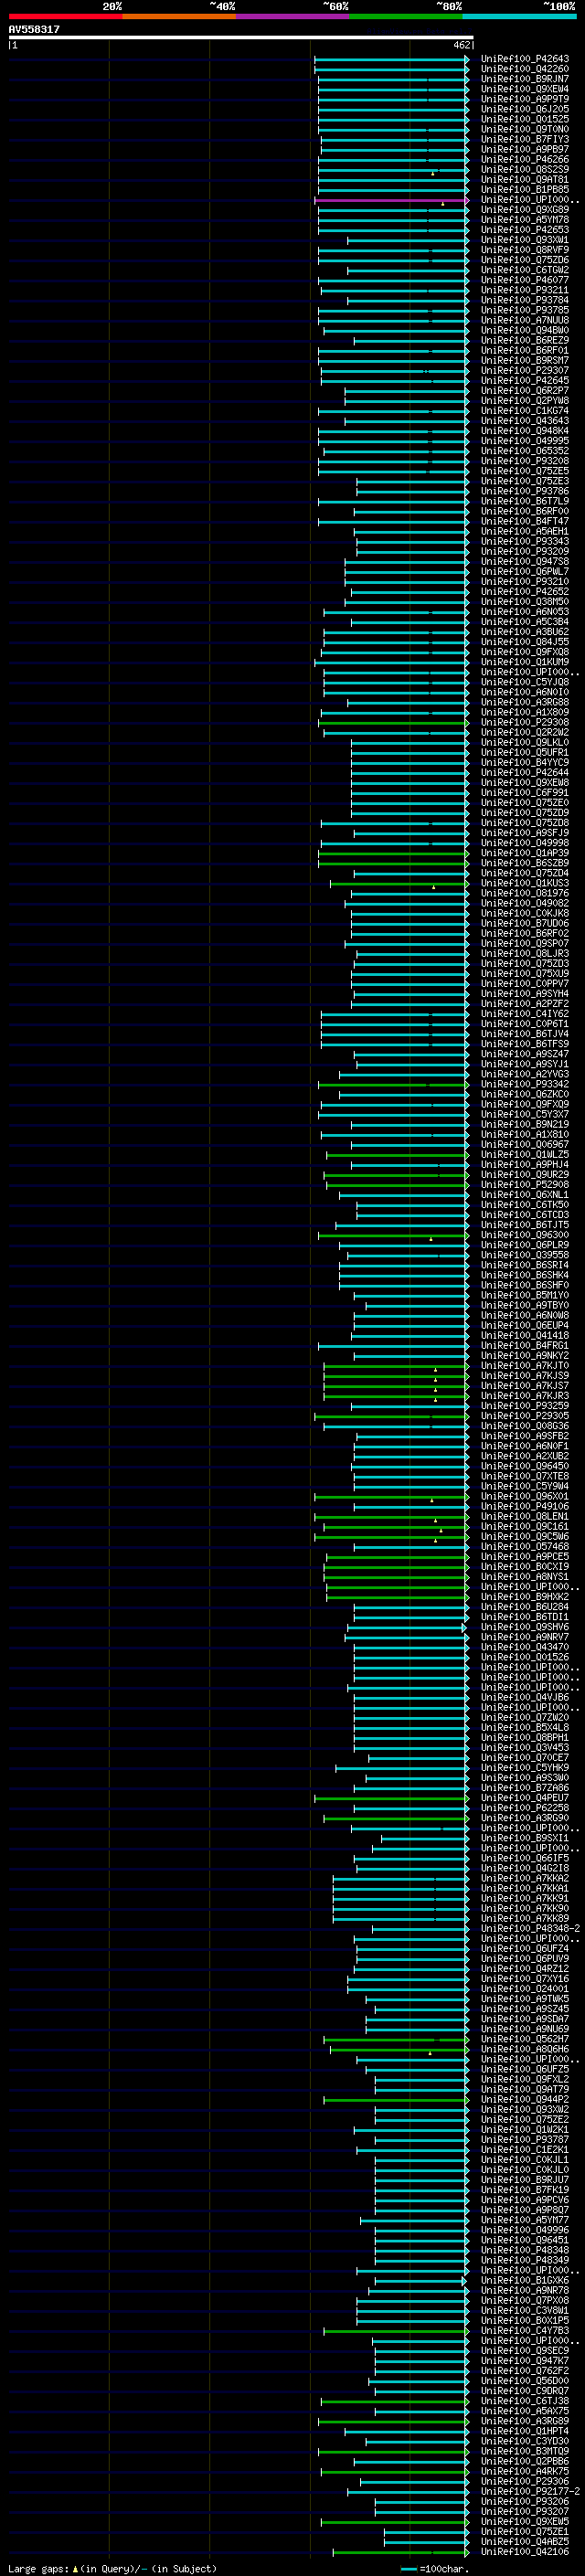Click the alignment bar for UniRef100_A7KJT0
This screenshot has width=585, height=2576.
396,1366
